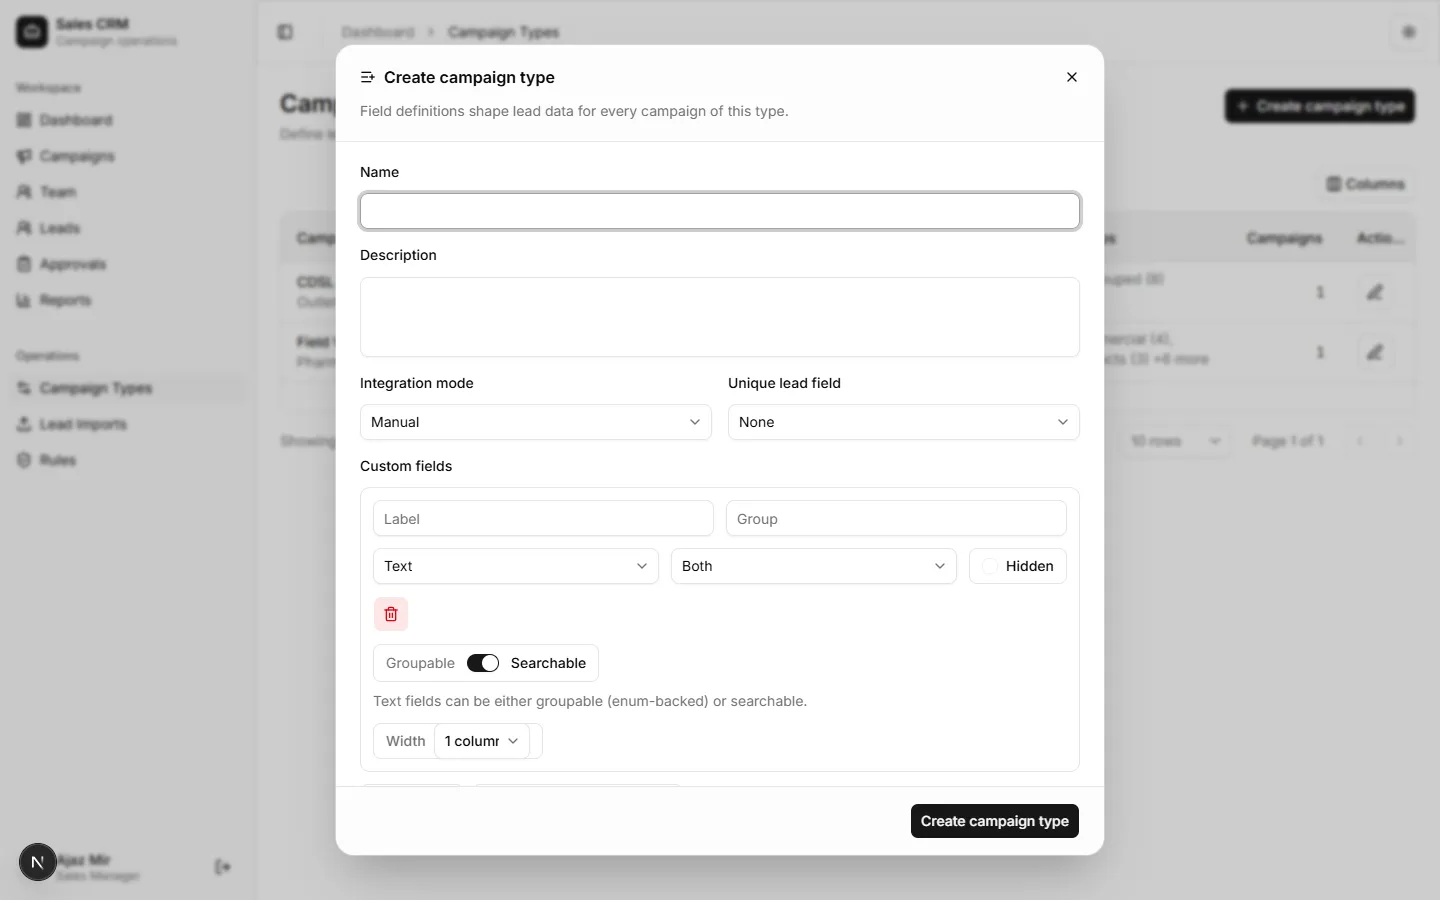Submit with the Create campaign type dialog button
Screen dimensions: 1440x900
pyautogui.click(x=995, y=821)
